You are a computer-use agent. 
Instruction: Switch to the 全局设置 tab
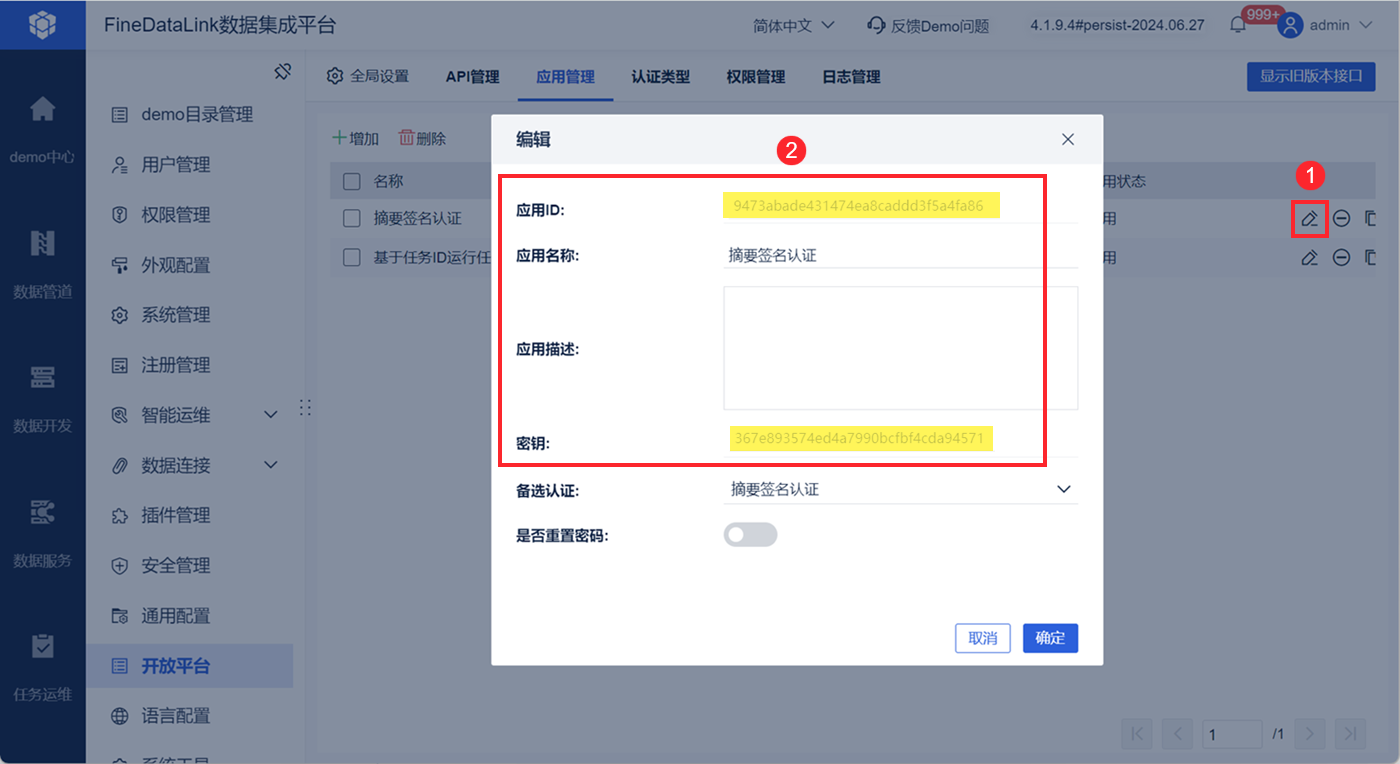[368, 77]
